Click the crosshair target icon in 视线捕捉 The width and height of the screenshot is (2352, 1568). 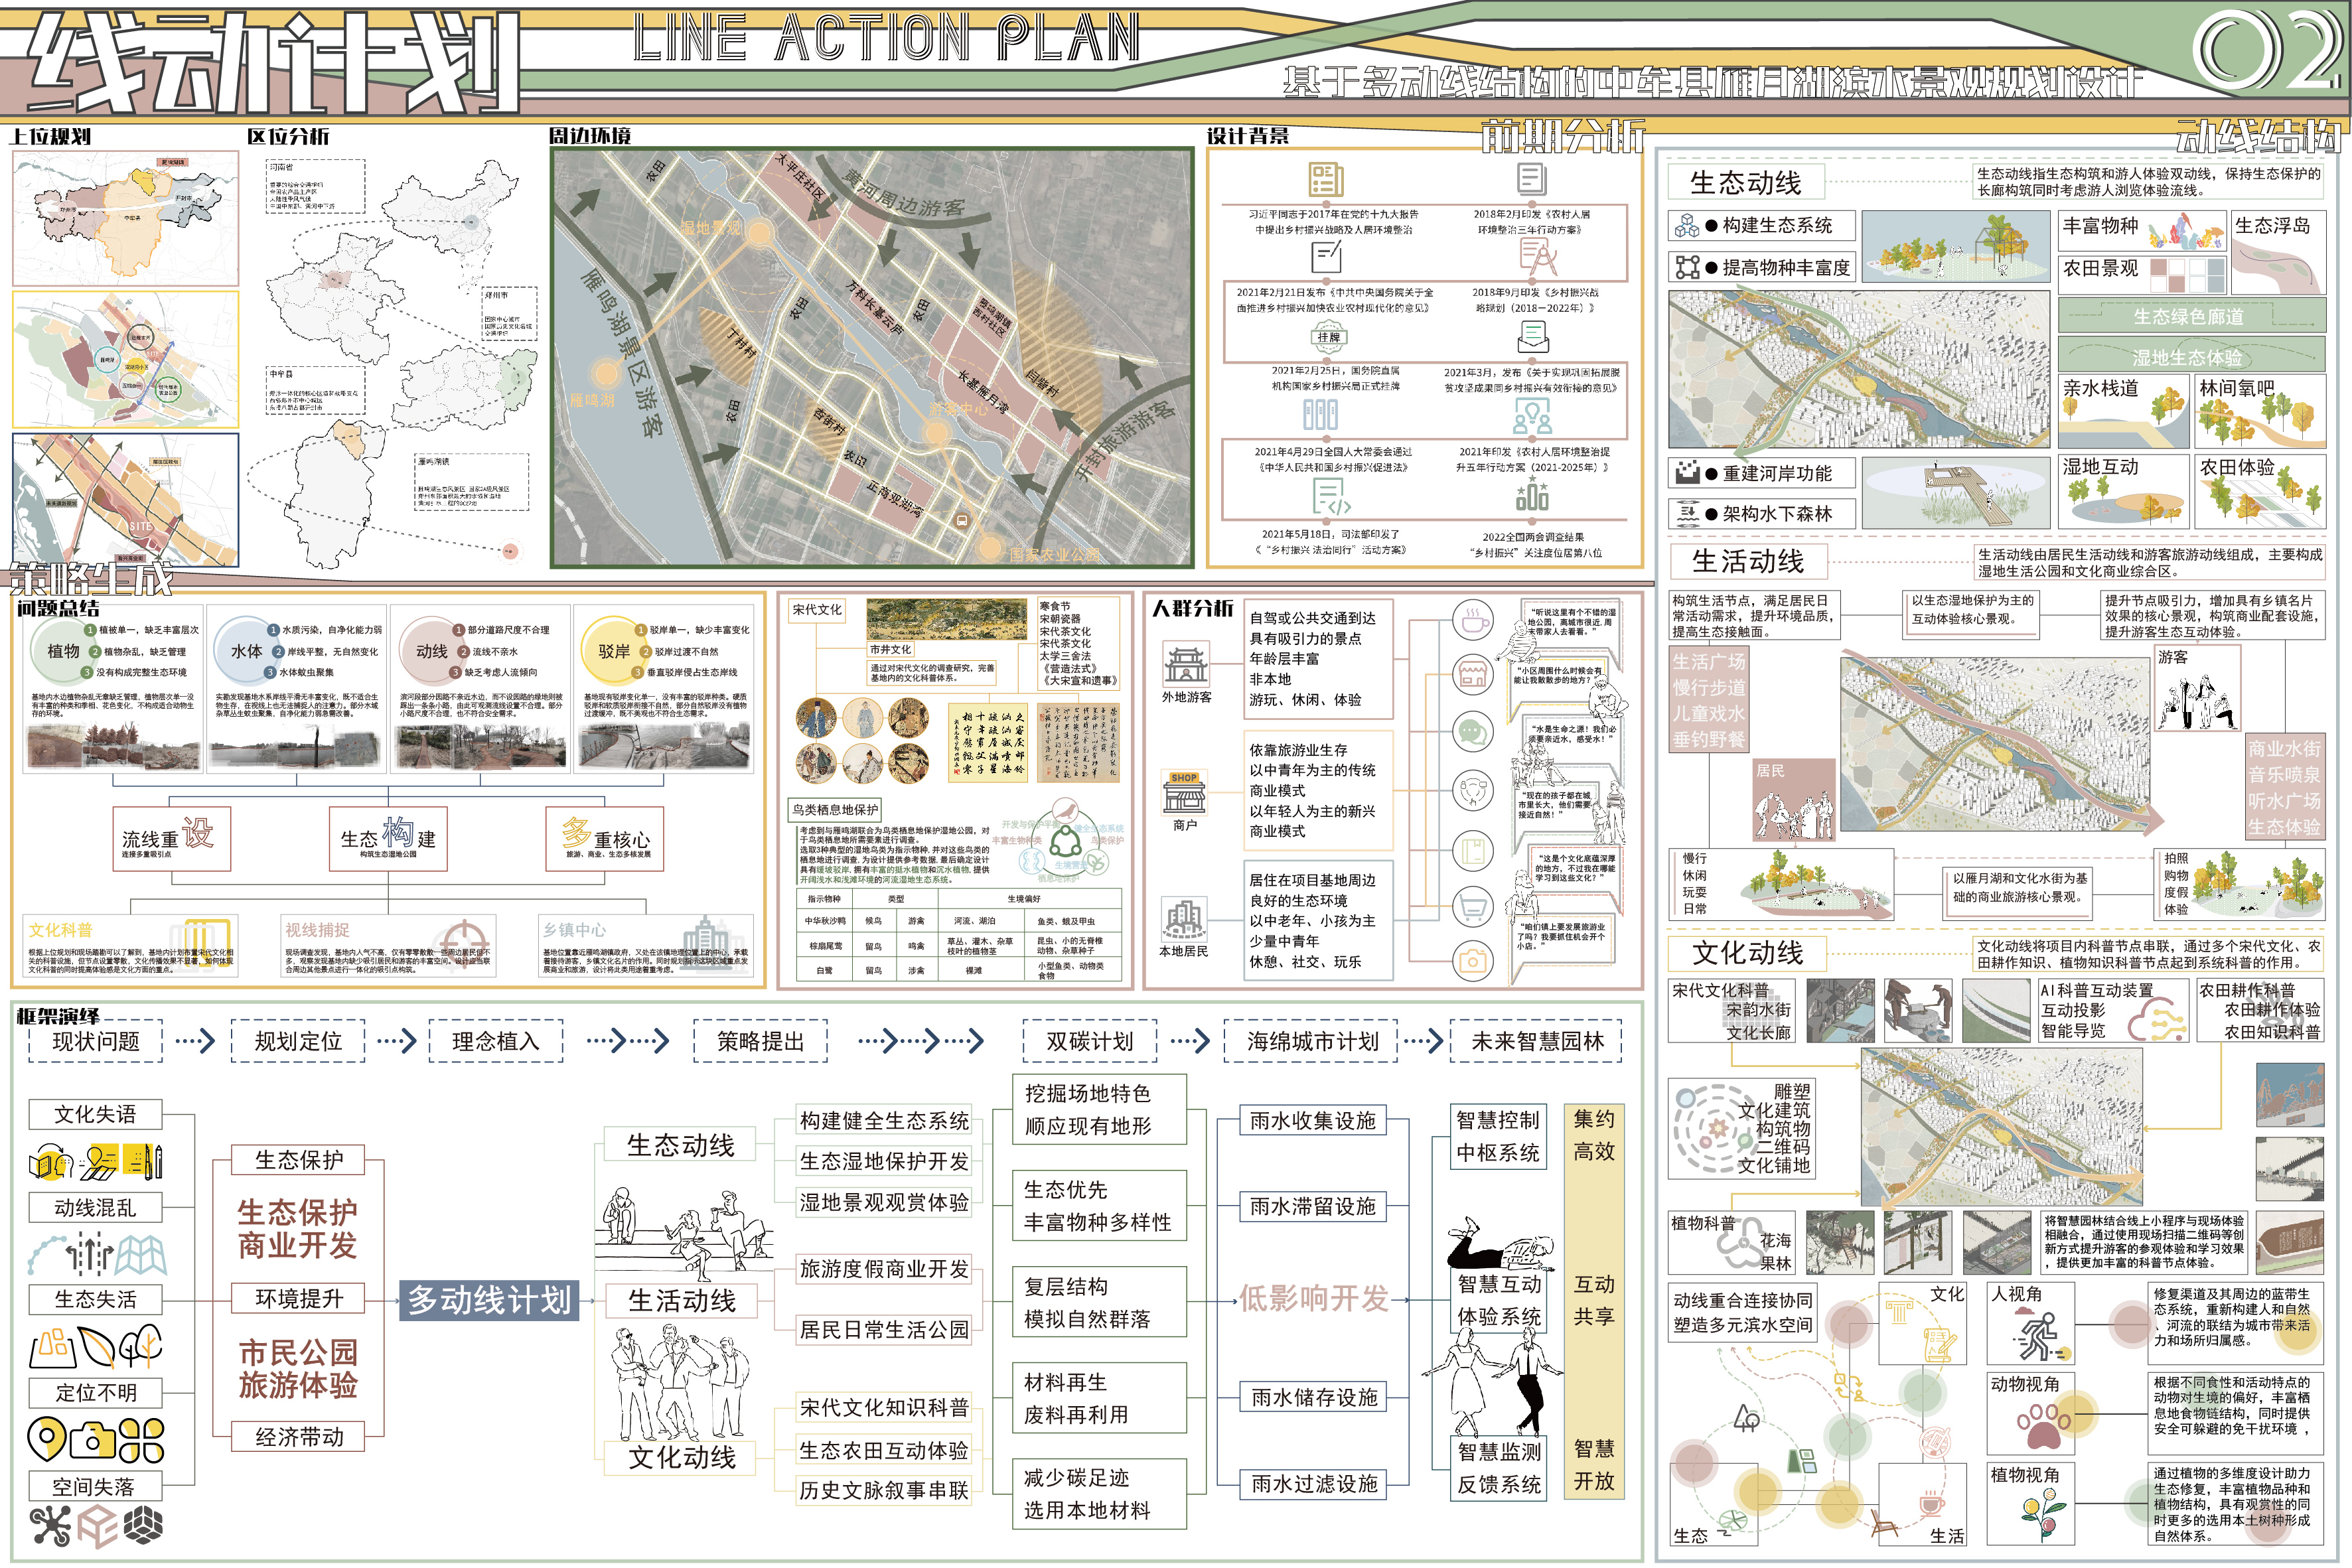pyautogui.click(x=464, y=944)
